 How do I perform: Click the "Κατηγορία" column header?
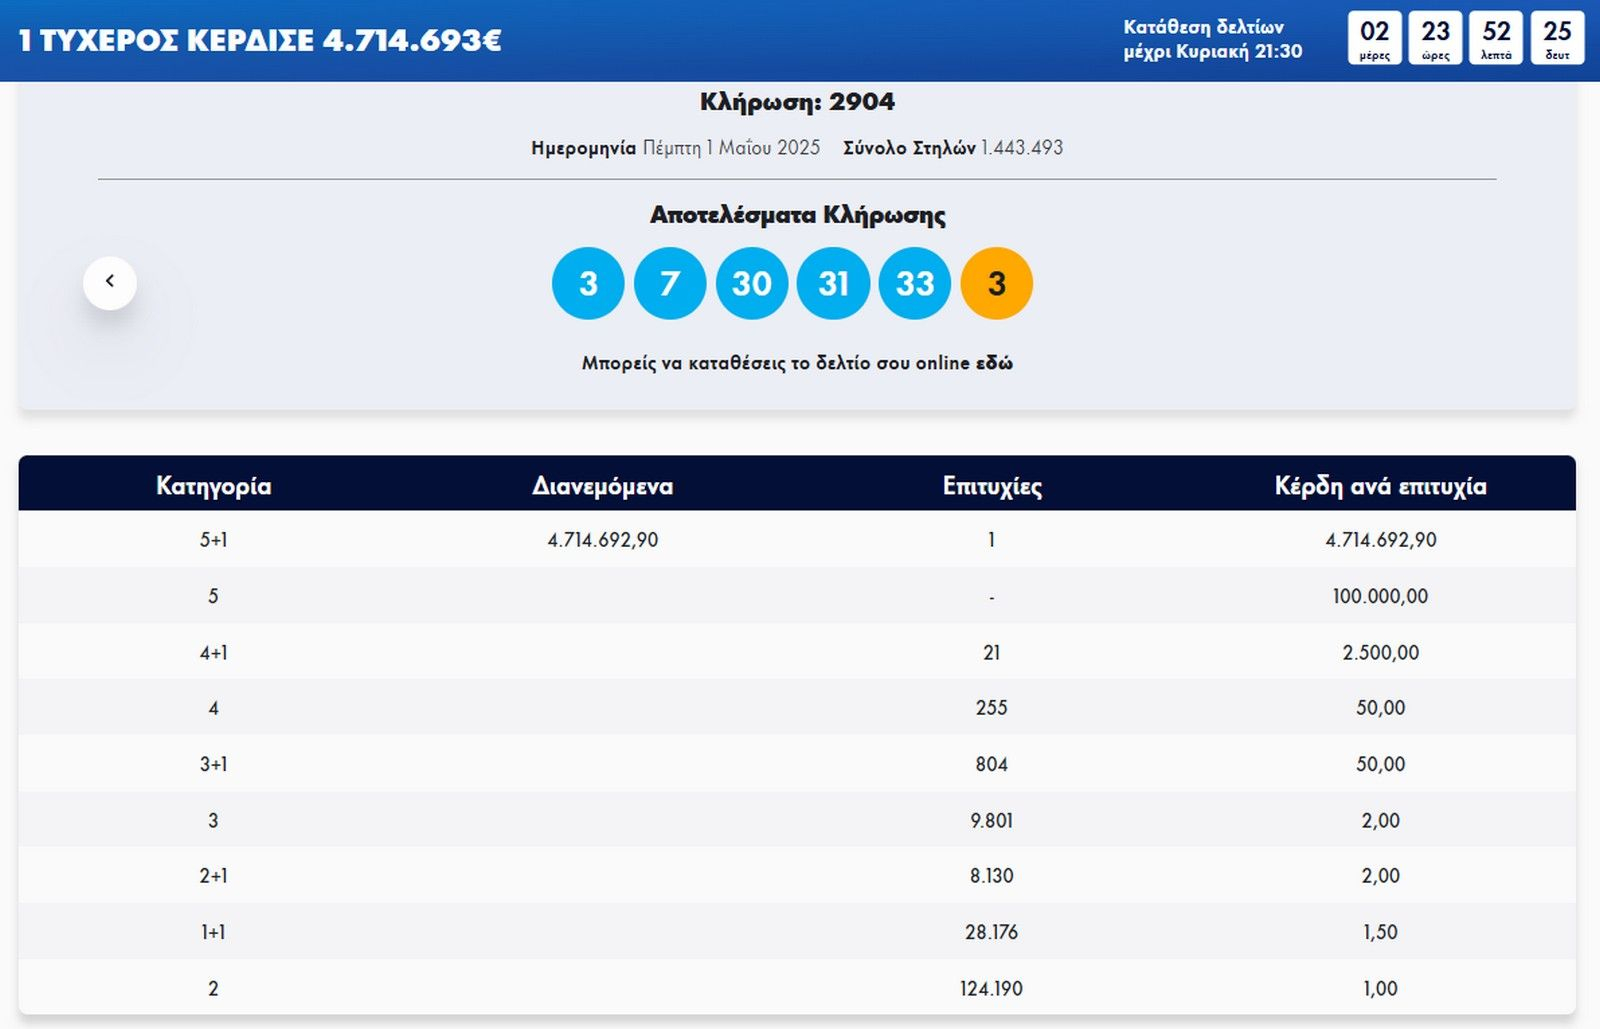pos(213,486)
